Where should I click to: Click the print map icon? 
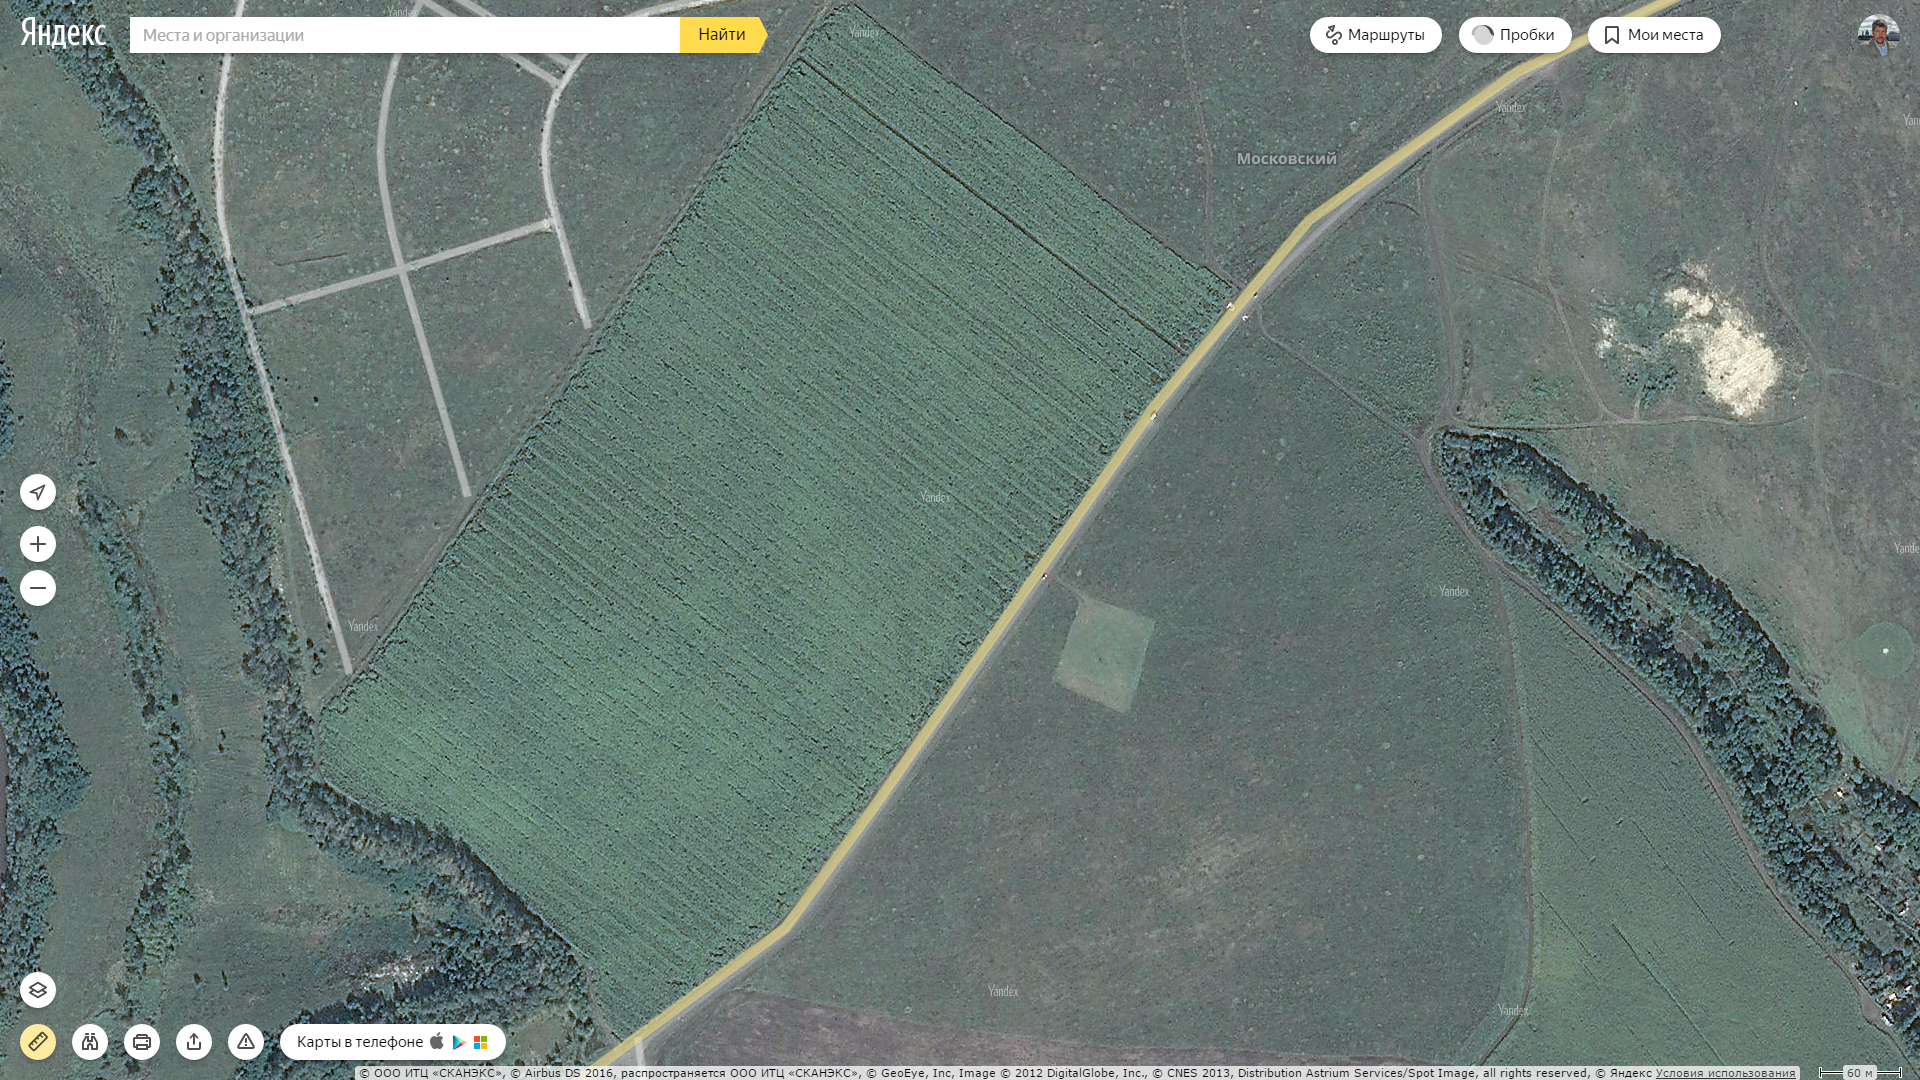tap(142, 1042)
